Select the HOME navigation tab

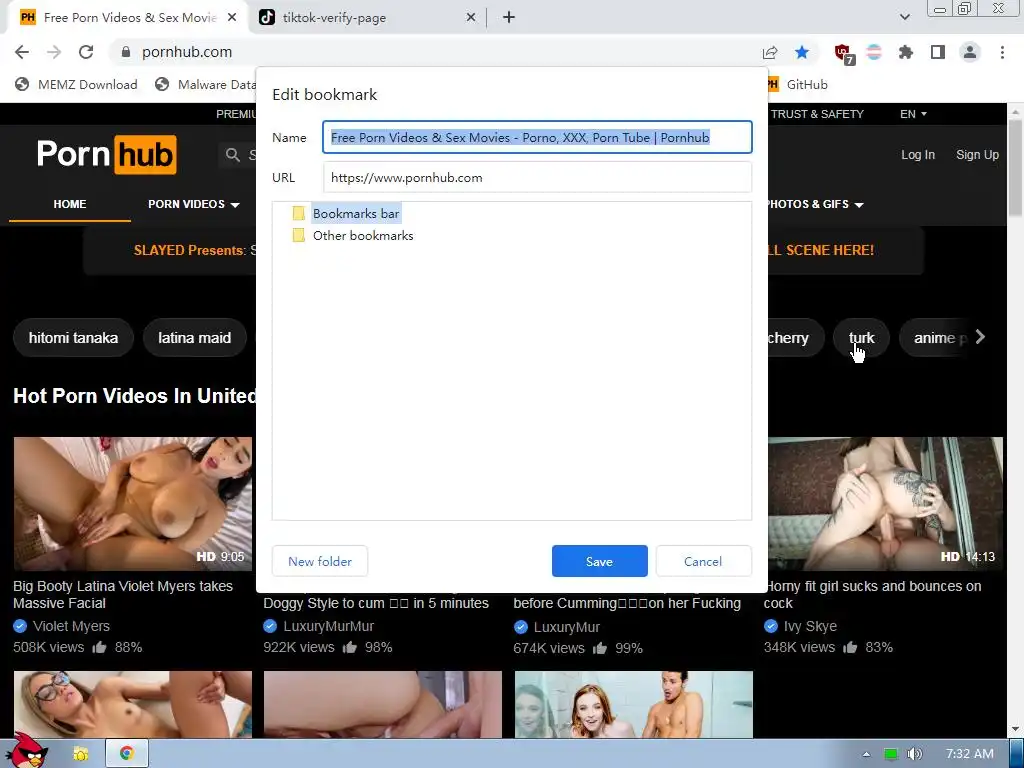70,204
